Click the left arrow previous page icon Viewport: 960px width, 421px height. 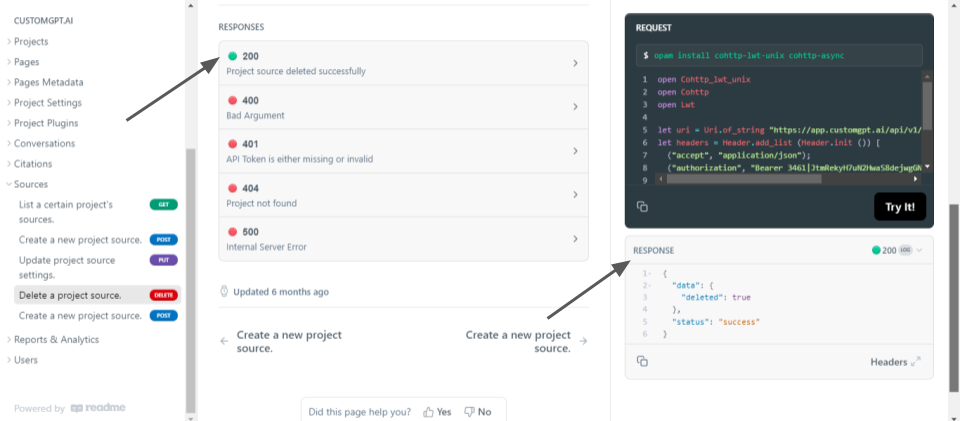[224, 341]
